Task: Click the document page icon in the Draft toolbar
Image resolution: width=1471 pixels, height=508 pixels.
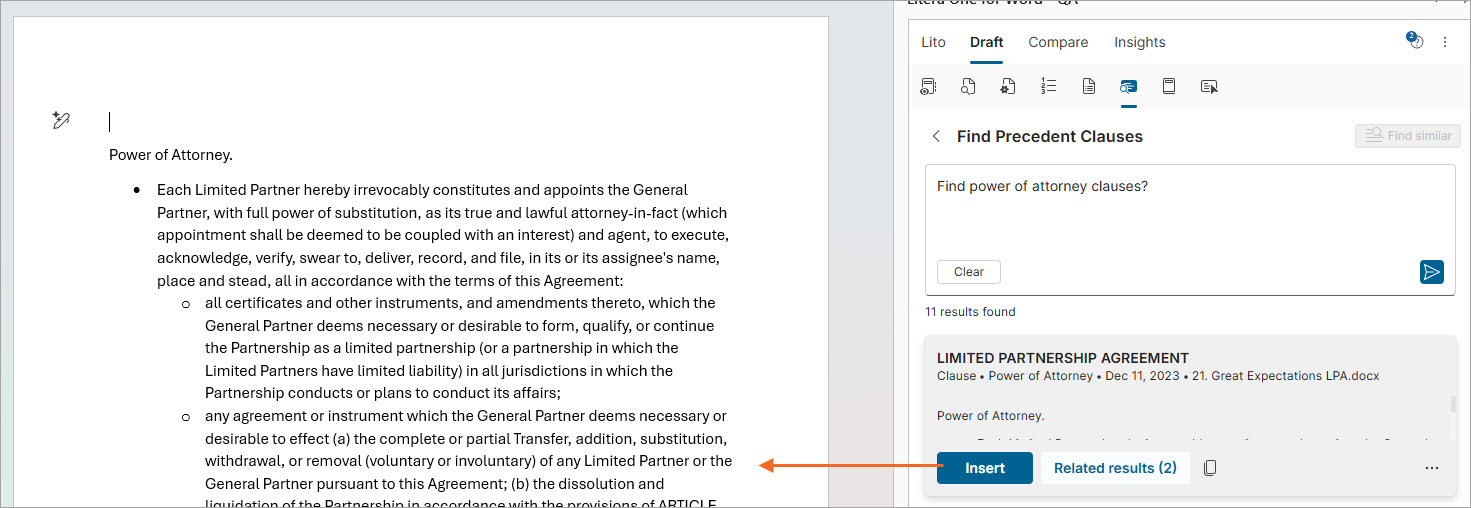Action: pos(1089,87)
